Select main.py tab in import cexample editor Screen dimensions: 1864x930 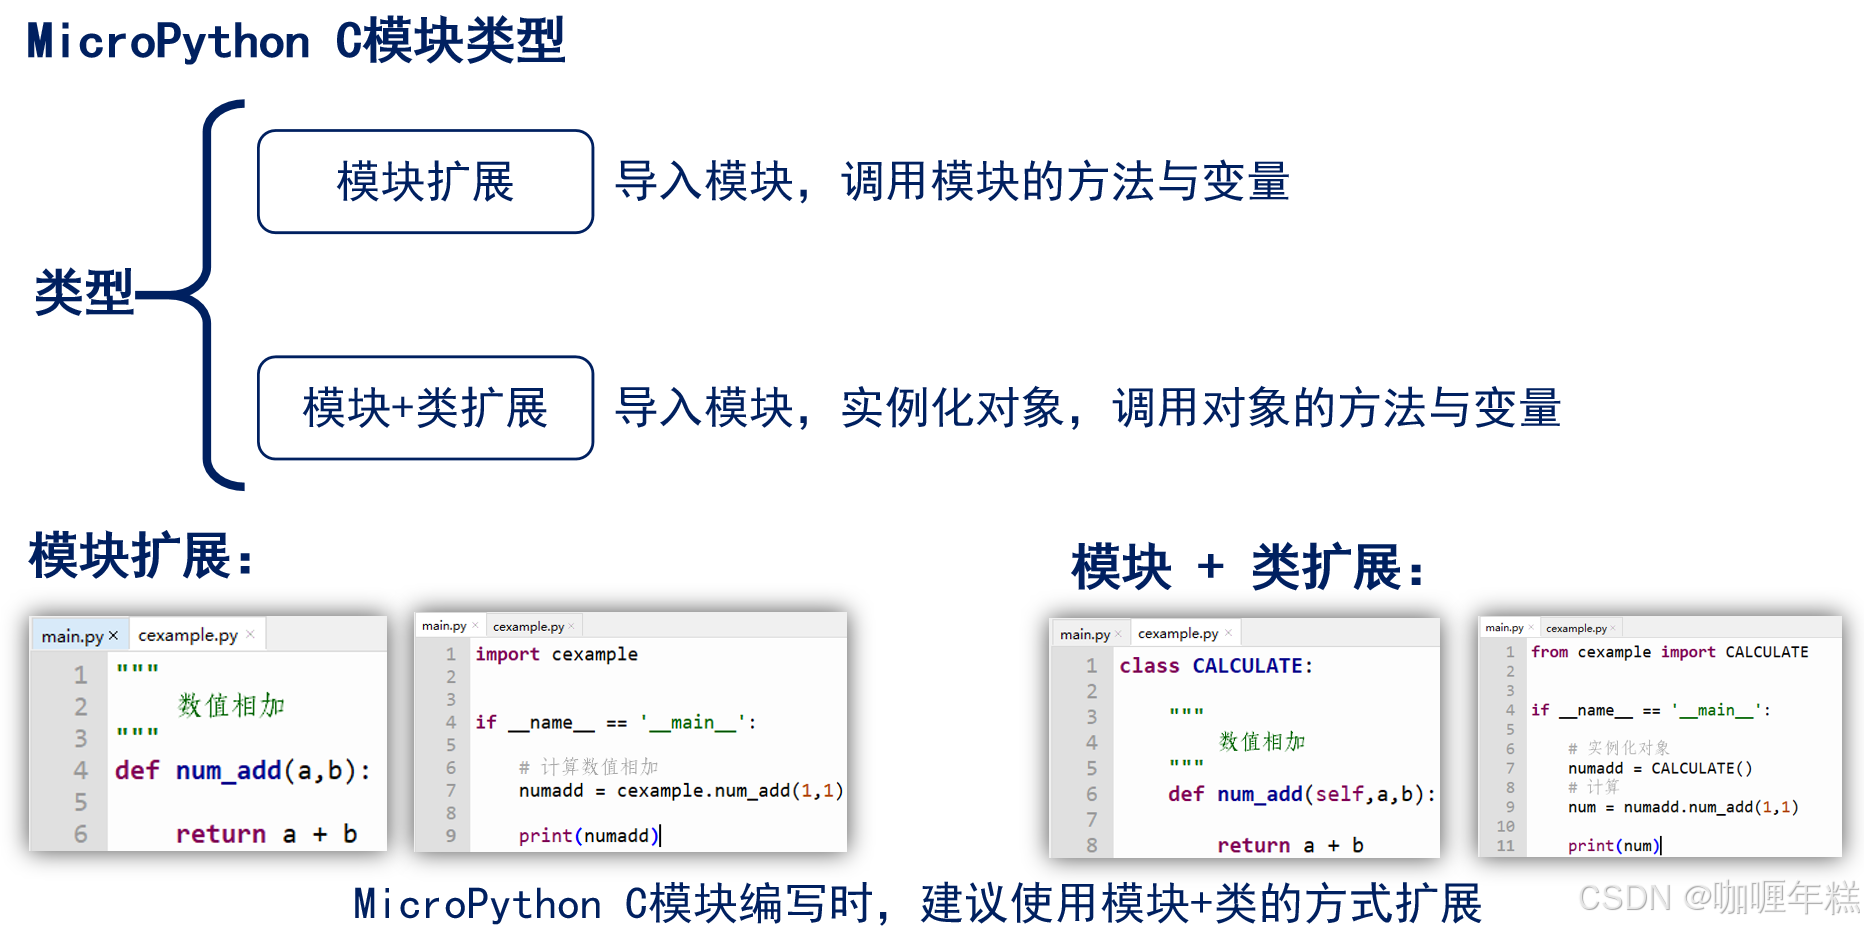pyautogui.click(x=444, y=626)
